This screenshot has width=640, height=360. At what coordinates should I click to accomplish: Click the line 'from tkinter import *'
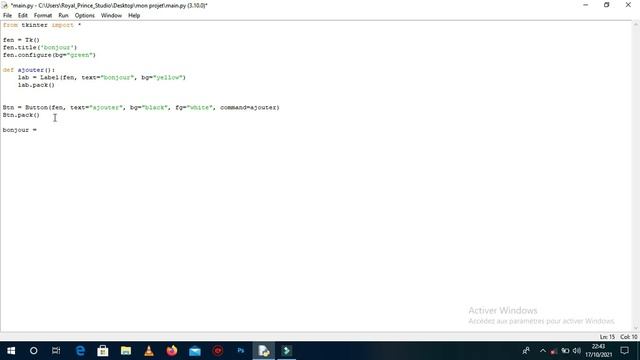42,25
